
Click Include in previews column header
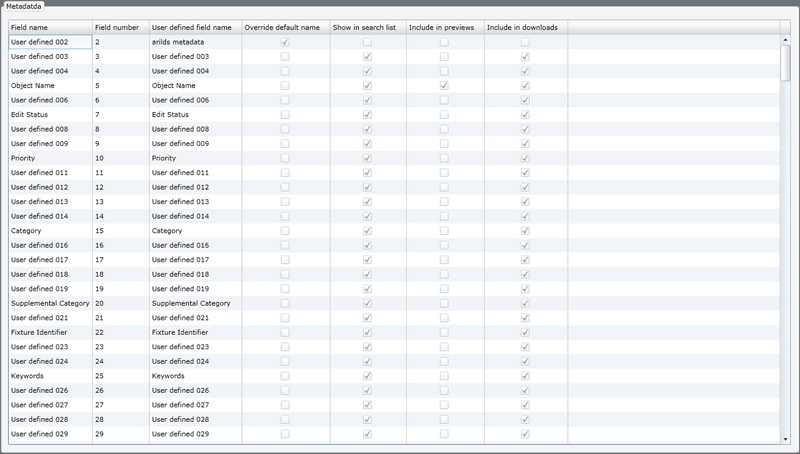(443, 27)
